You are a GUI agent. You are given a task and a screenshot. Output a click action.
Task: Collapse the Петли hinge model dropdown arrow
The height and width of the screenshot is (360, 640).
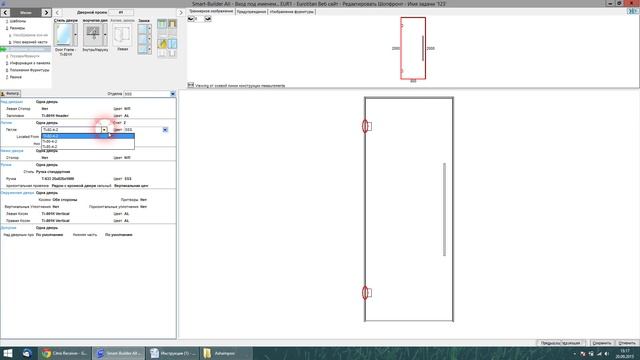104,130
